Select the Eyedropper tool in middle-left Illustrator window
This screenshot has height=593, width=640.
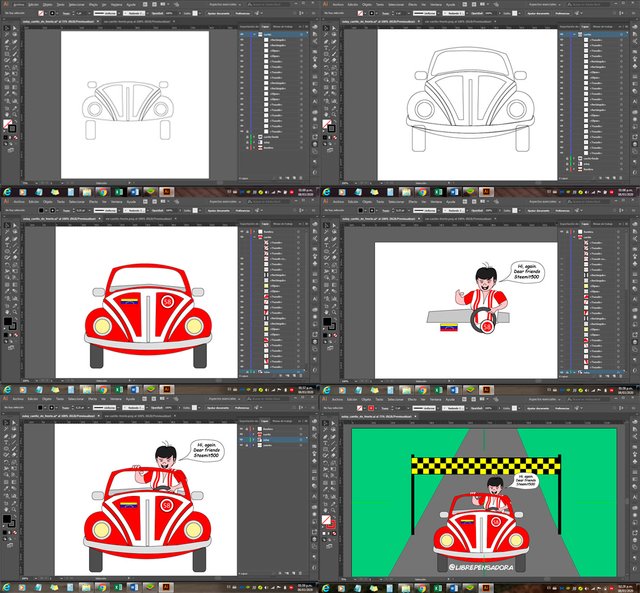7,291
